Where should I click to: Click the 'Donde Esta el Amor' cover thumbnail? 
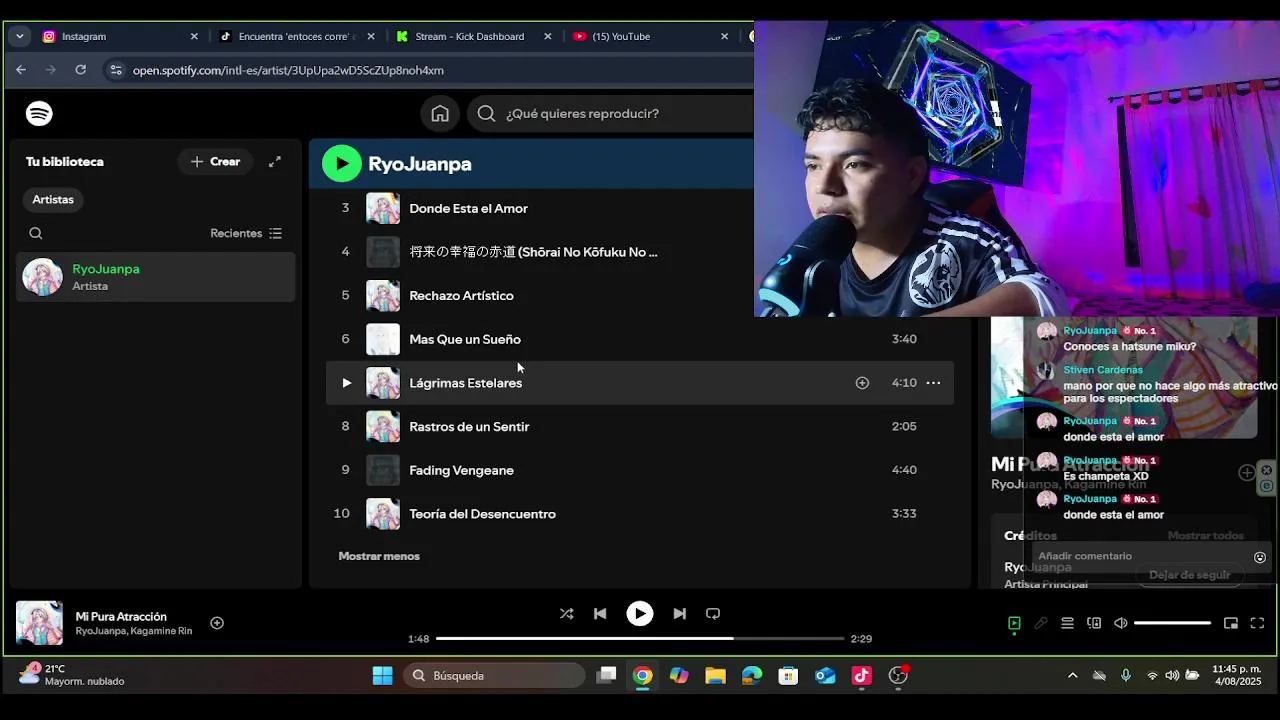(x=383, y=208)
